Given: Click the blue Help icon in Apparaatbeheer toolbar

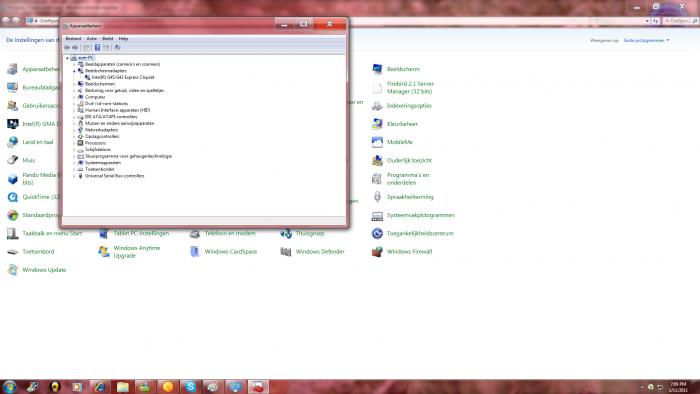Looking at the screenshot, I should coord(97,47).
